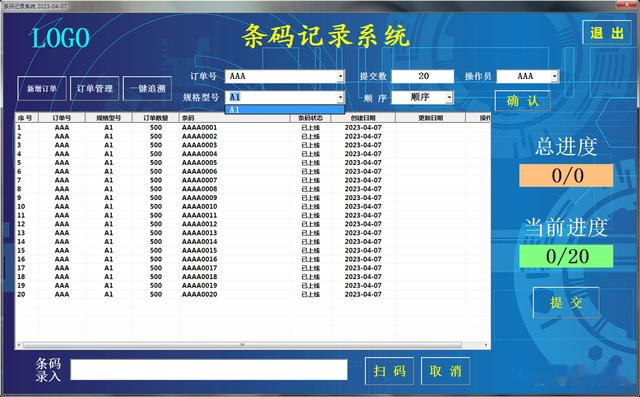Select barcode cell AAAA0013

coord(200,233)
